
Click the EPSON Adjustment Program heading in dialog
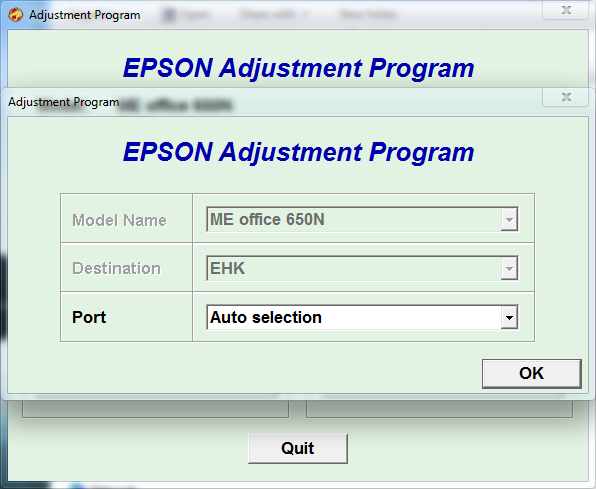[x=298, y=152]
